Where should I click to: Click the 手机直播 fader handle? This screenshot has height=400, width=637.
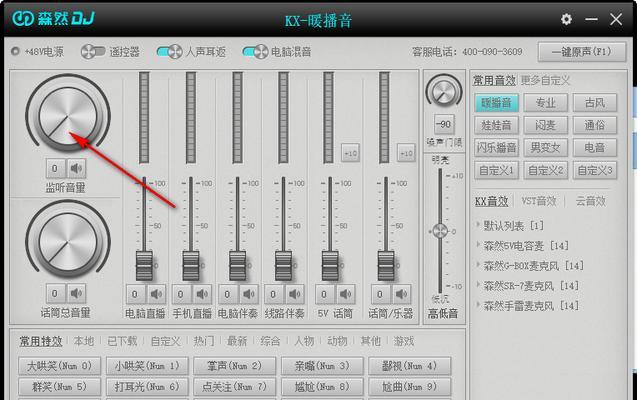[x=191, y=266]
